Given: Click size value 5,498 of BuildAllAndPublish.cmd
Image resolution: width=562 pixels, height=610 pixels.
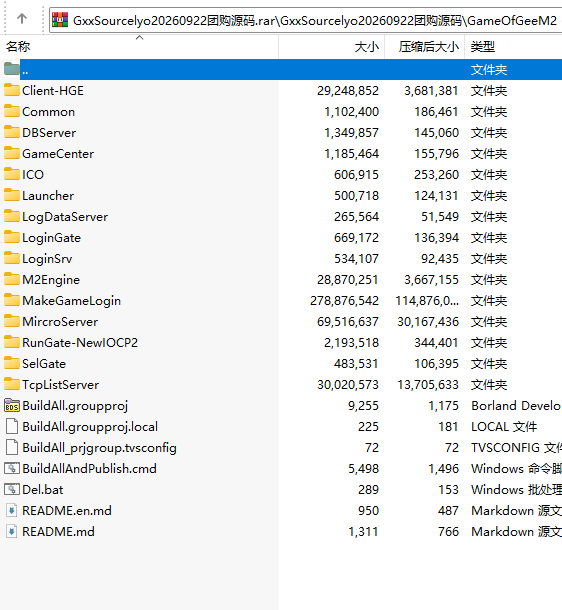Looking at the screenshot, I should 363,469.
